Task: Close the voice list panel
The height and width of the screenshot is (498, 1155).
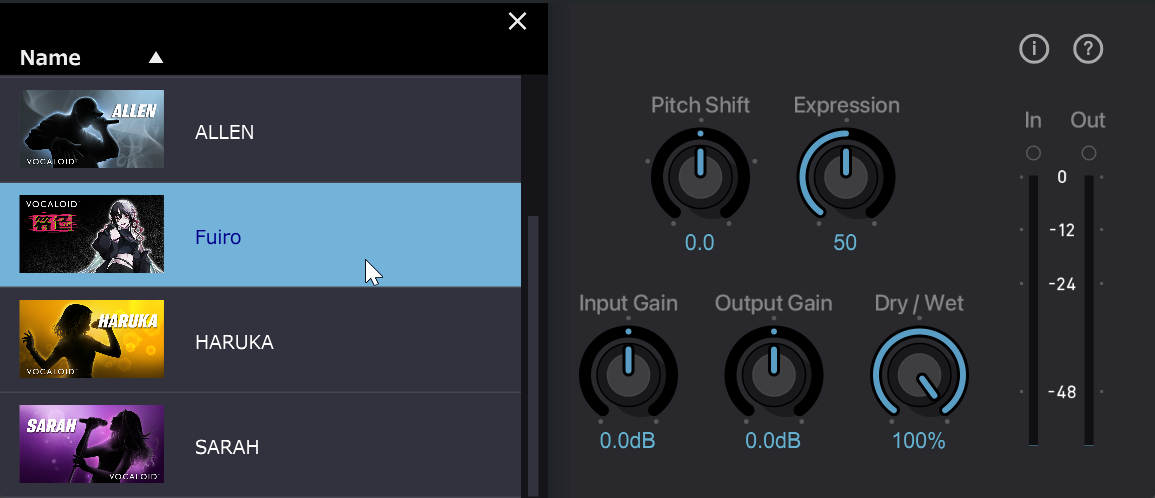Action: (x=517, y=21)
